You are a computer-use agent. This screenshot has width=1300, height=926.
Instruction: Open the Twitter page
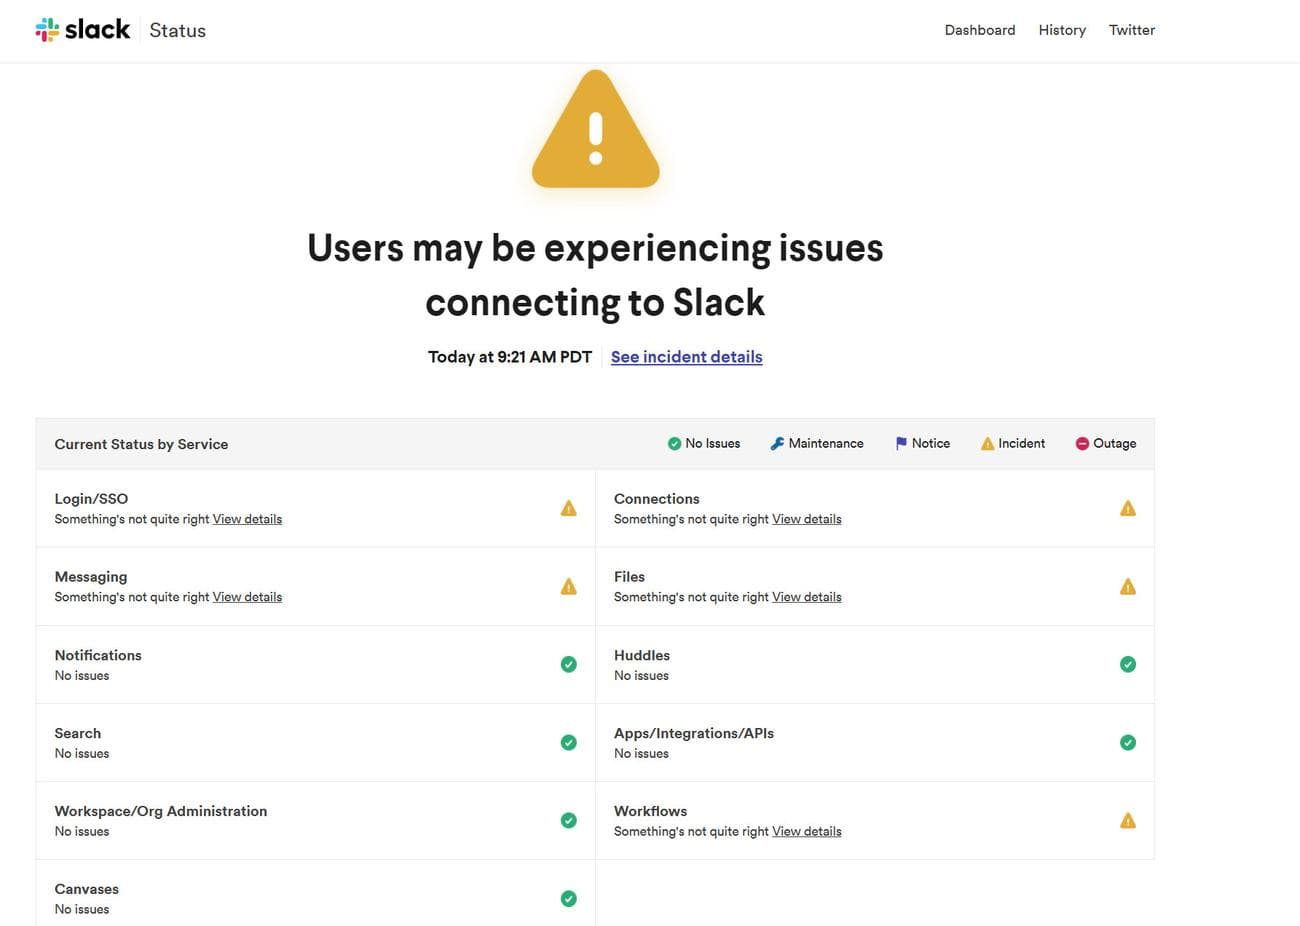(x=1131, y=30)
